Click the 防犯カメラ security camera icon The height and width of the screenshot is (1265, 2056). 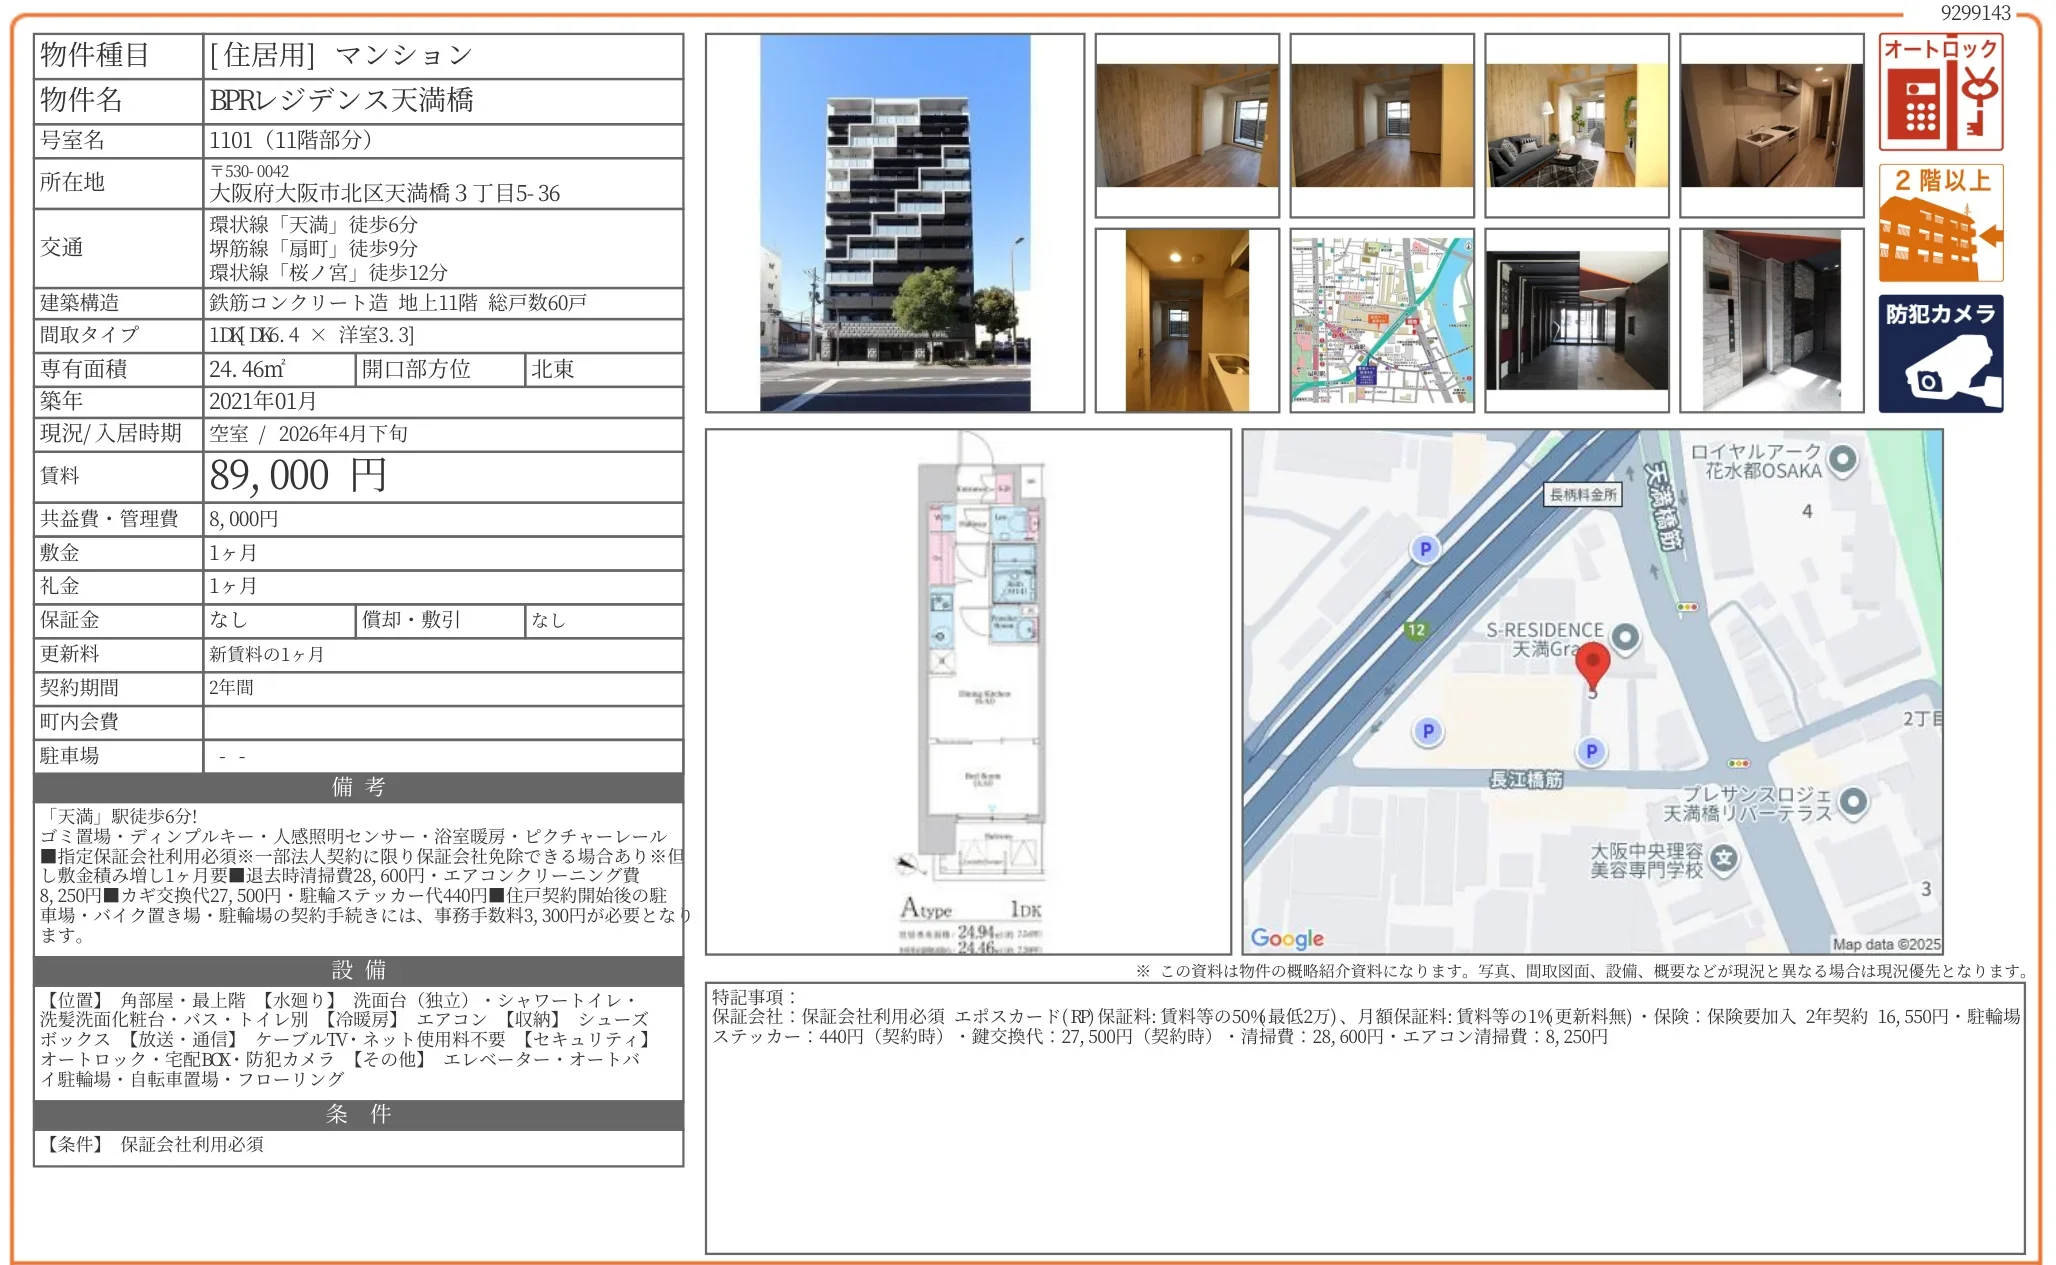(x=1940, y=353)
